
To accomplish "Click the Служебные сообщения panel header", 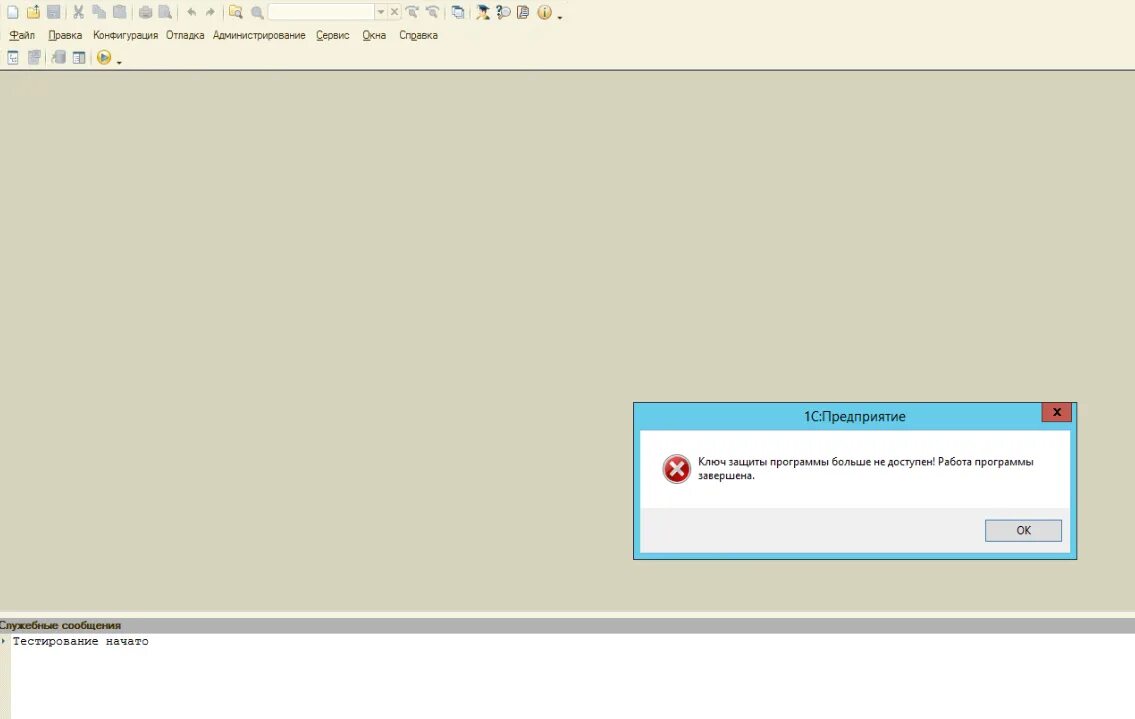I will tap(568, 625).
